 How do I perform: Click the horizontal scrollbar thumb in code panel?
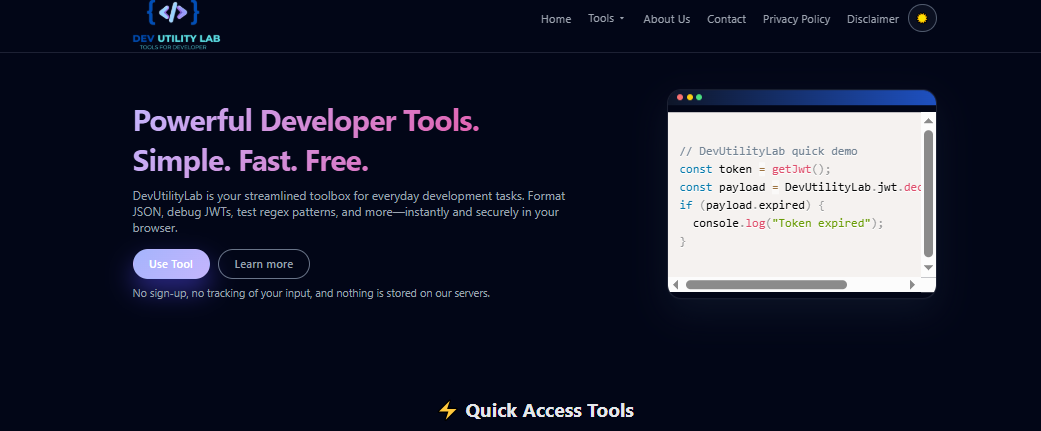tap(766, 285)
